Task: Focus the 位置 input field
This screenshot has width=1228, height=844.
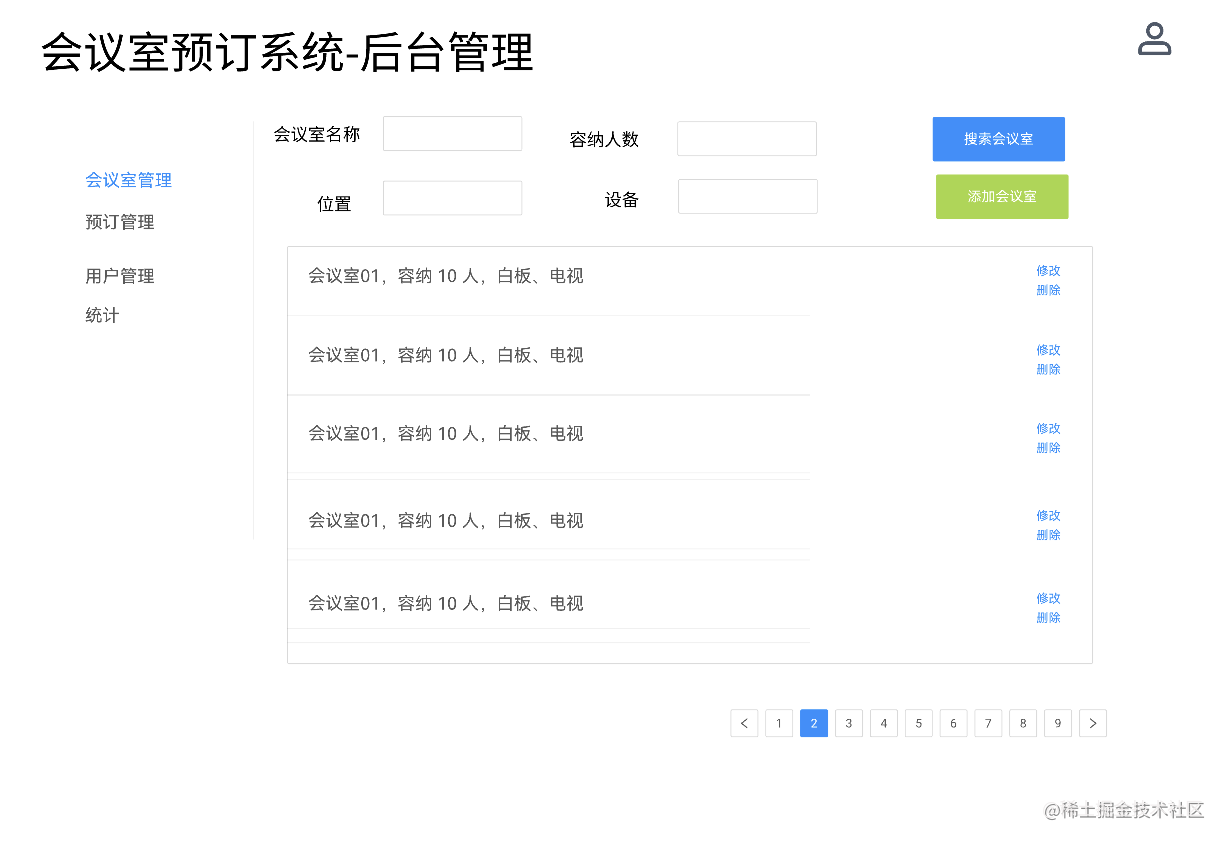Action: (452, 198)
